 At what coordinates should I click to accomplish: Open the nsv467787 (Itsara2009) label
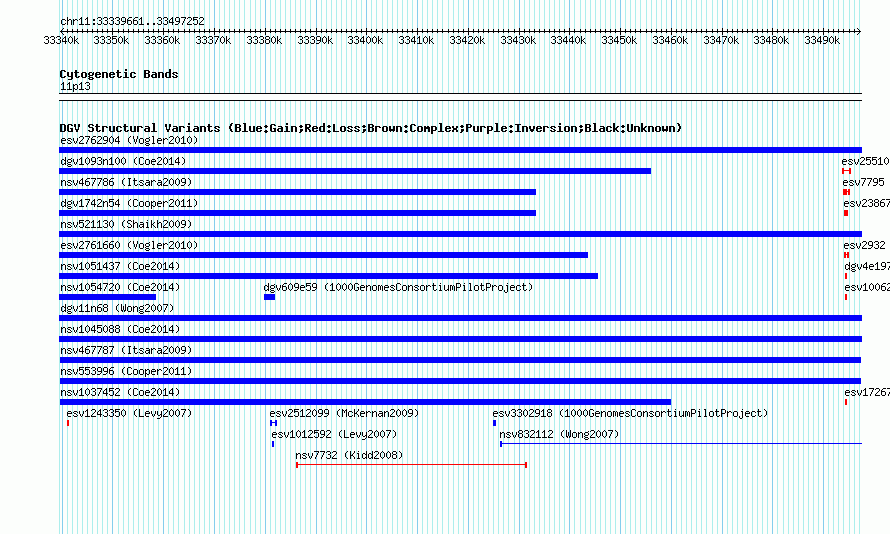[126, 350]
